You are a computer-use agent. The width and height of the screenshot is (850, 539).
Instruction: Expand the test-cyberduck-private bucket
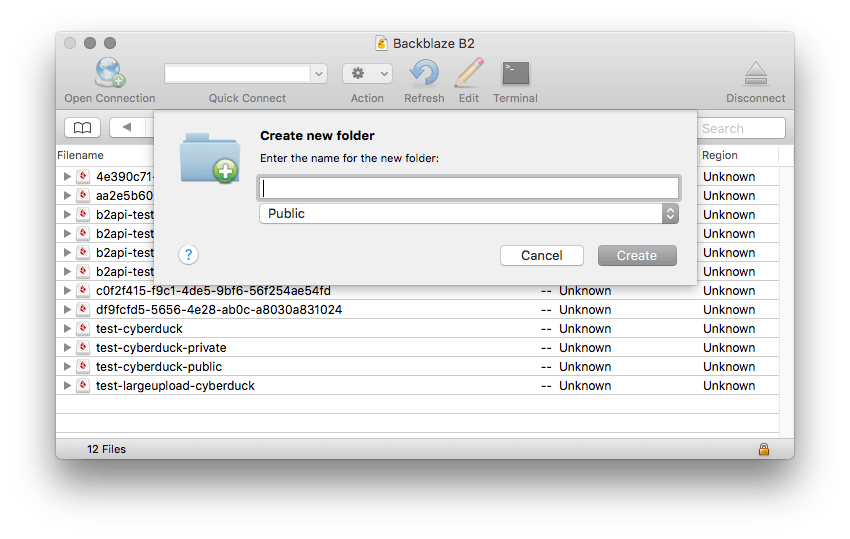(x=67, y=347)
